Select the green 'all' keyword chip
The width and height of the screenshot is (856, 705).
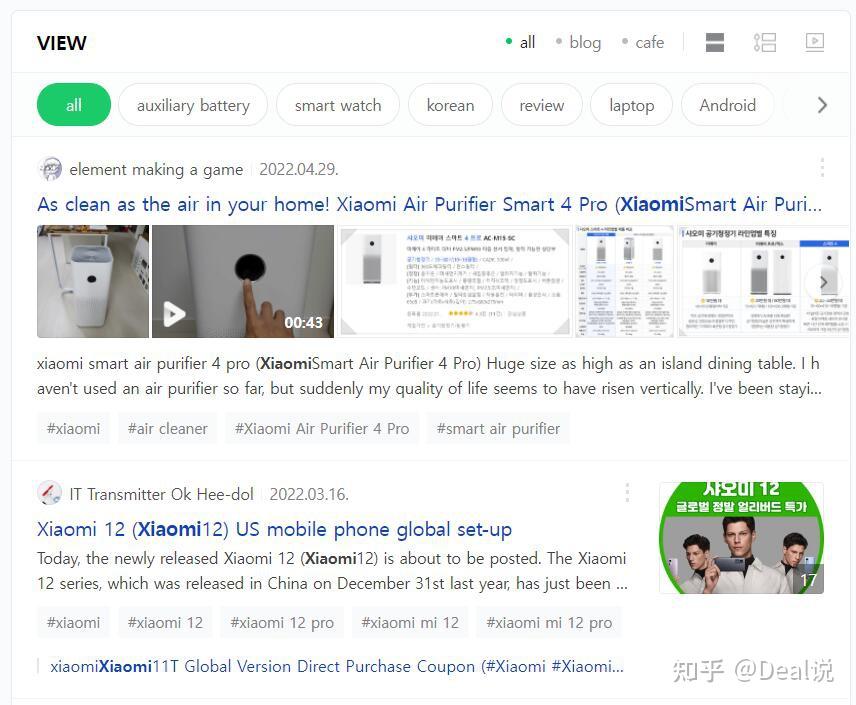pyautogui.click(x=74, y=105)
